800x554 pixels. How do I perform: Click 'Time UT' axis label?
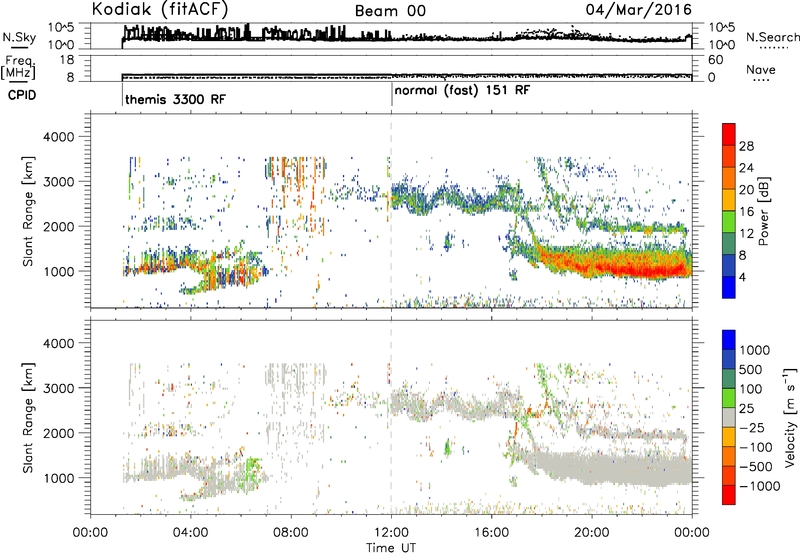pos(391,547)
